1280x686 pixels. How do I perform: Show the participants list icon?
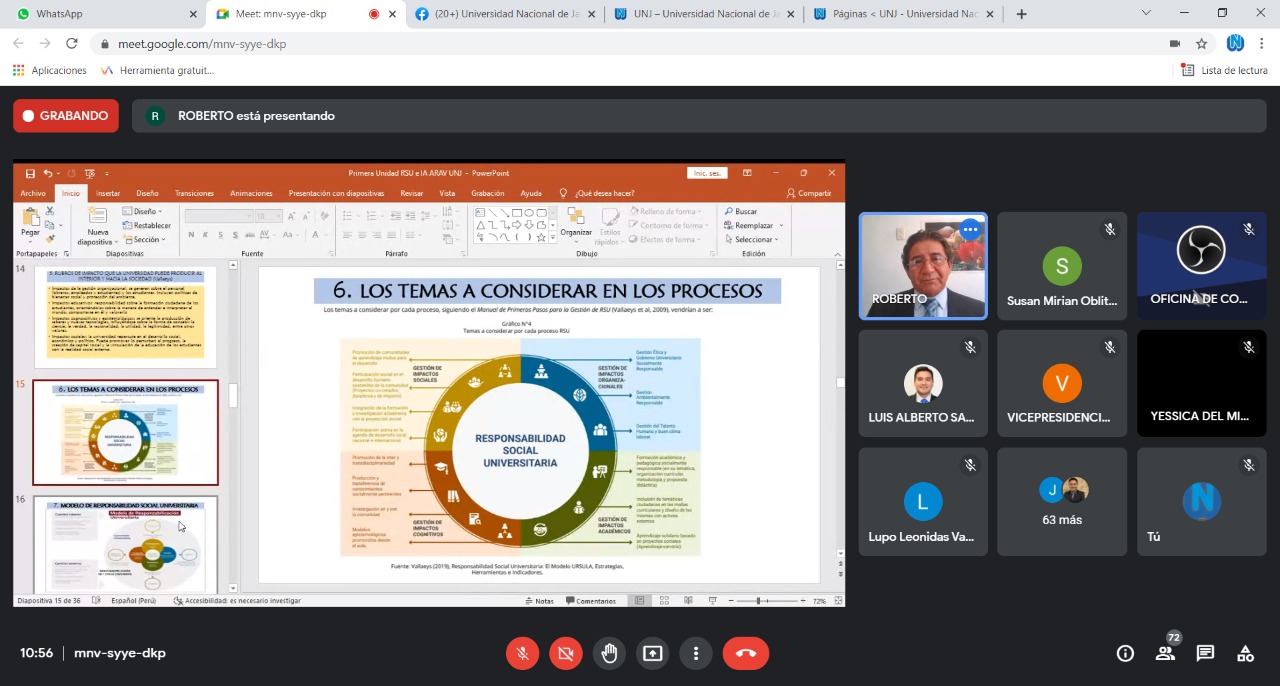coord(1165,653)
